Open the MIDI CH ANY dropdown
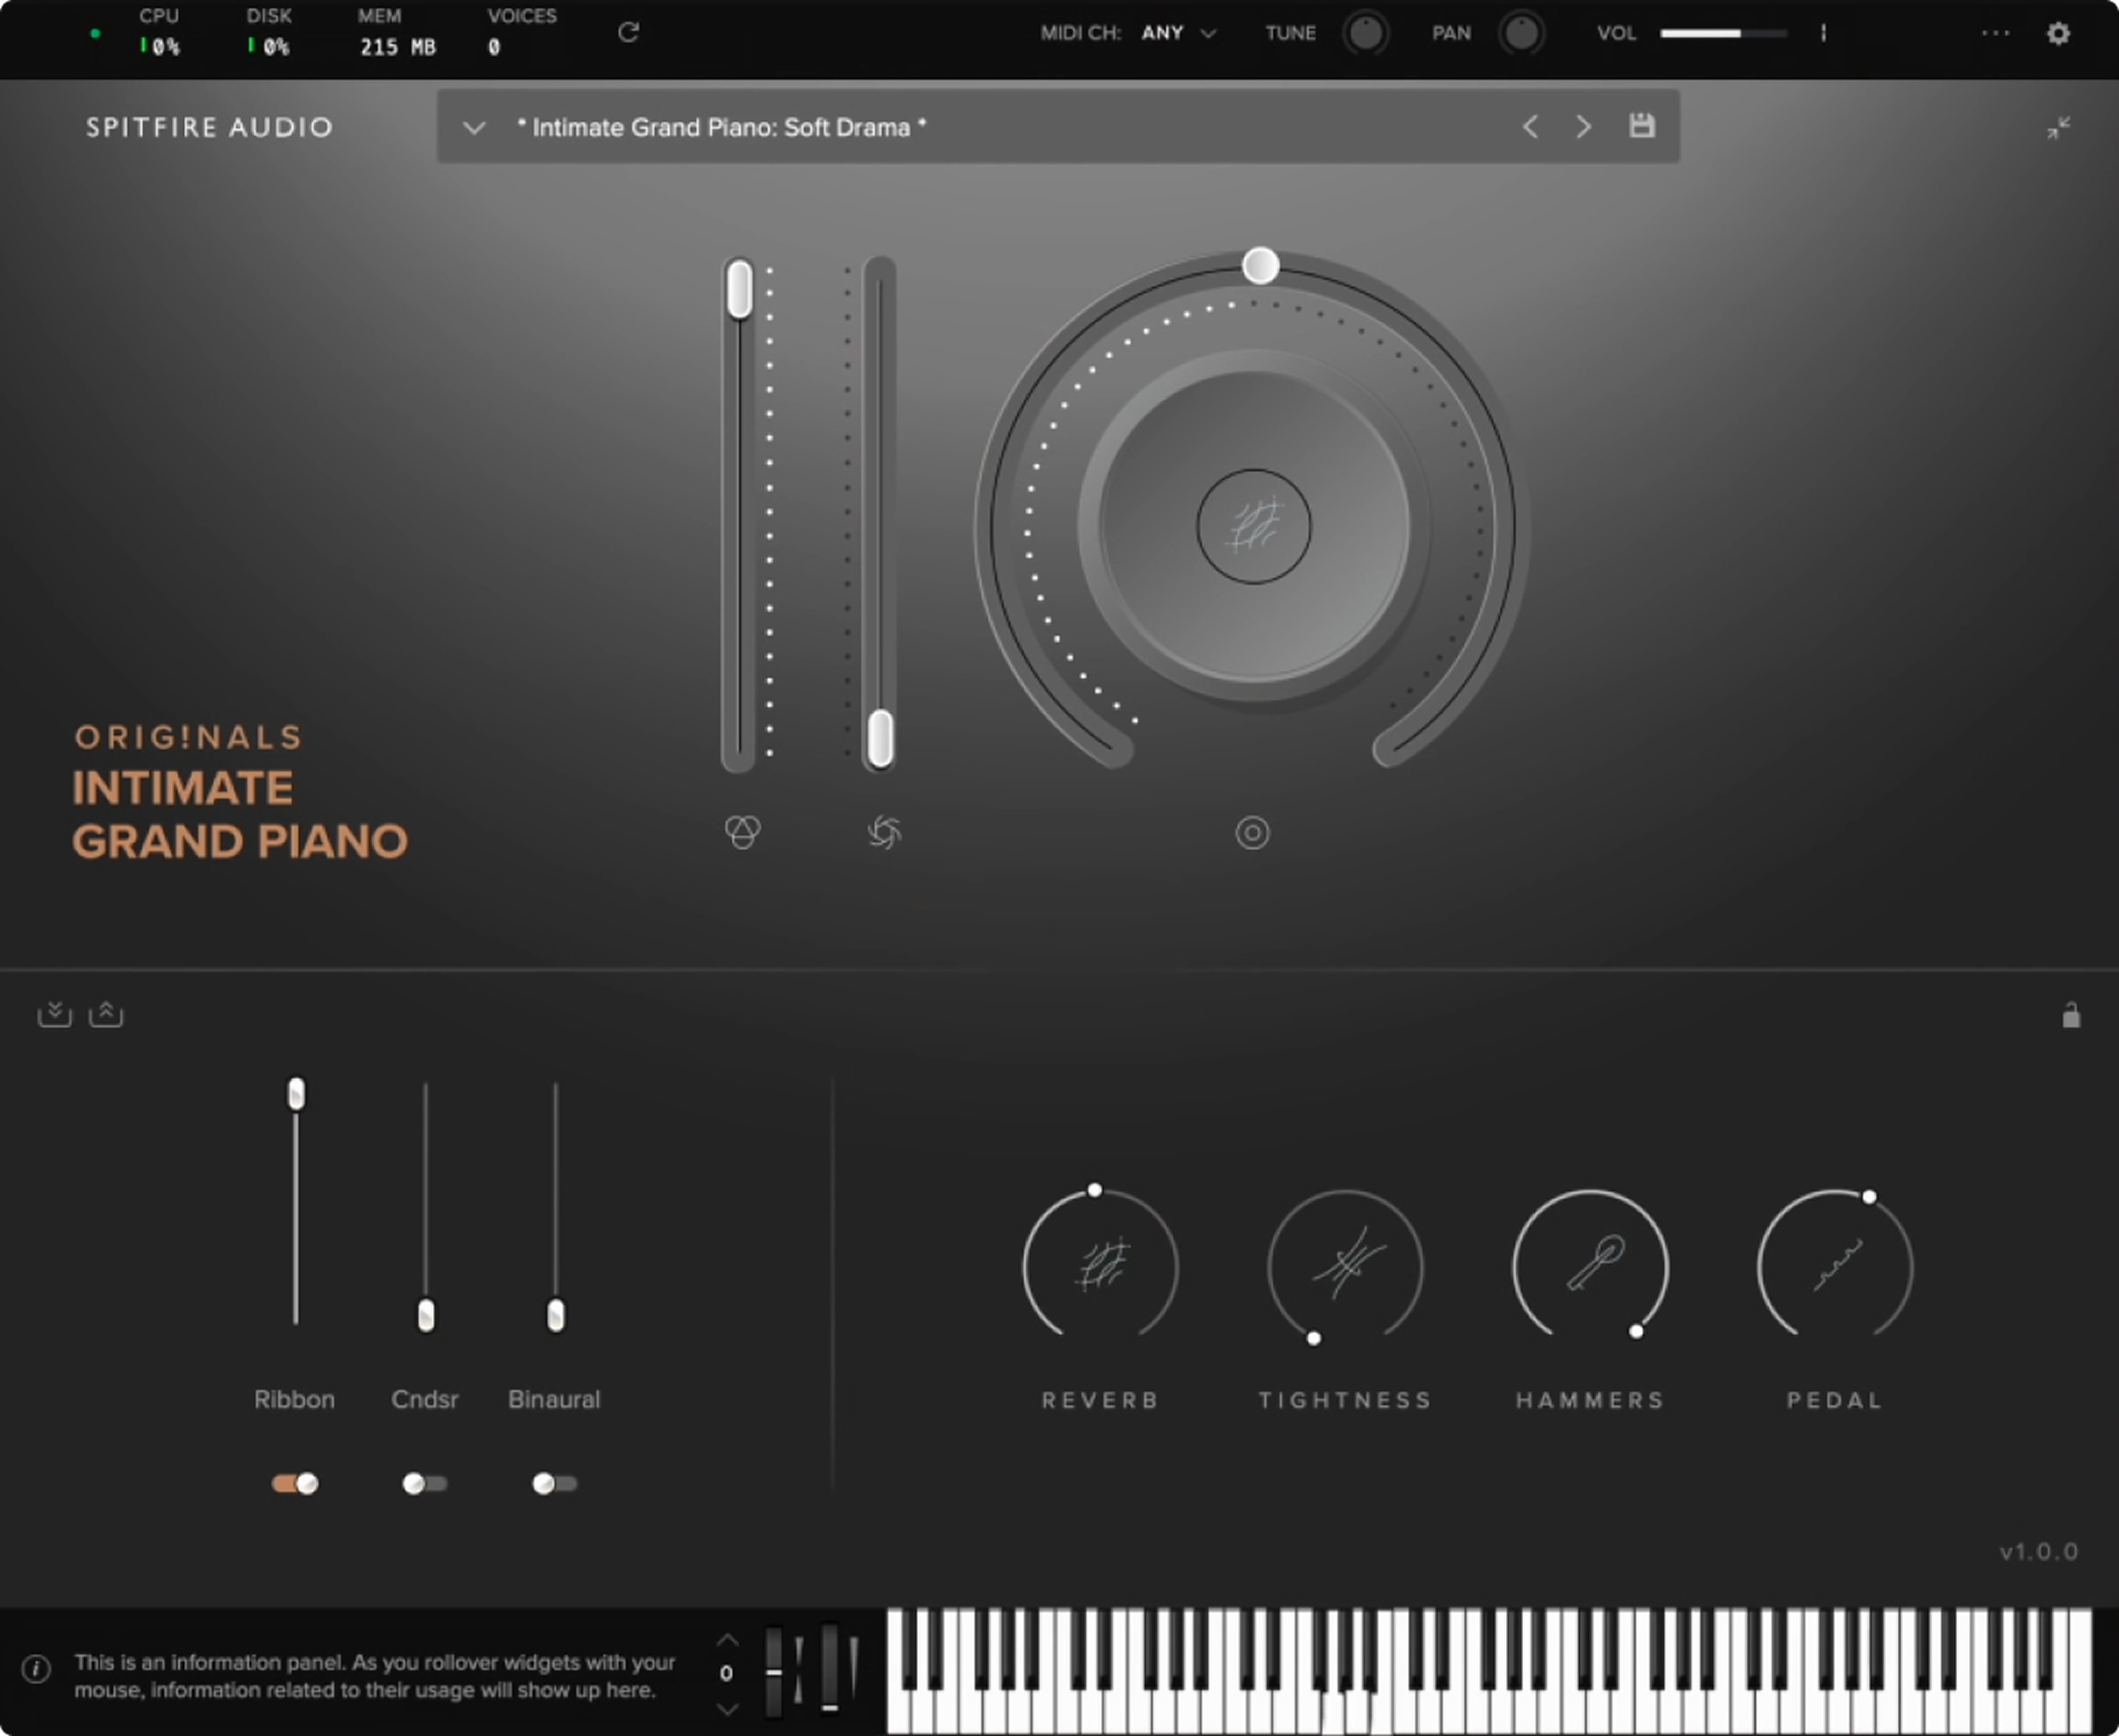The height and width of the screenshot is (1736, 2119). [1178, 33]
